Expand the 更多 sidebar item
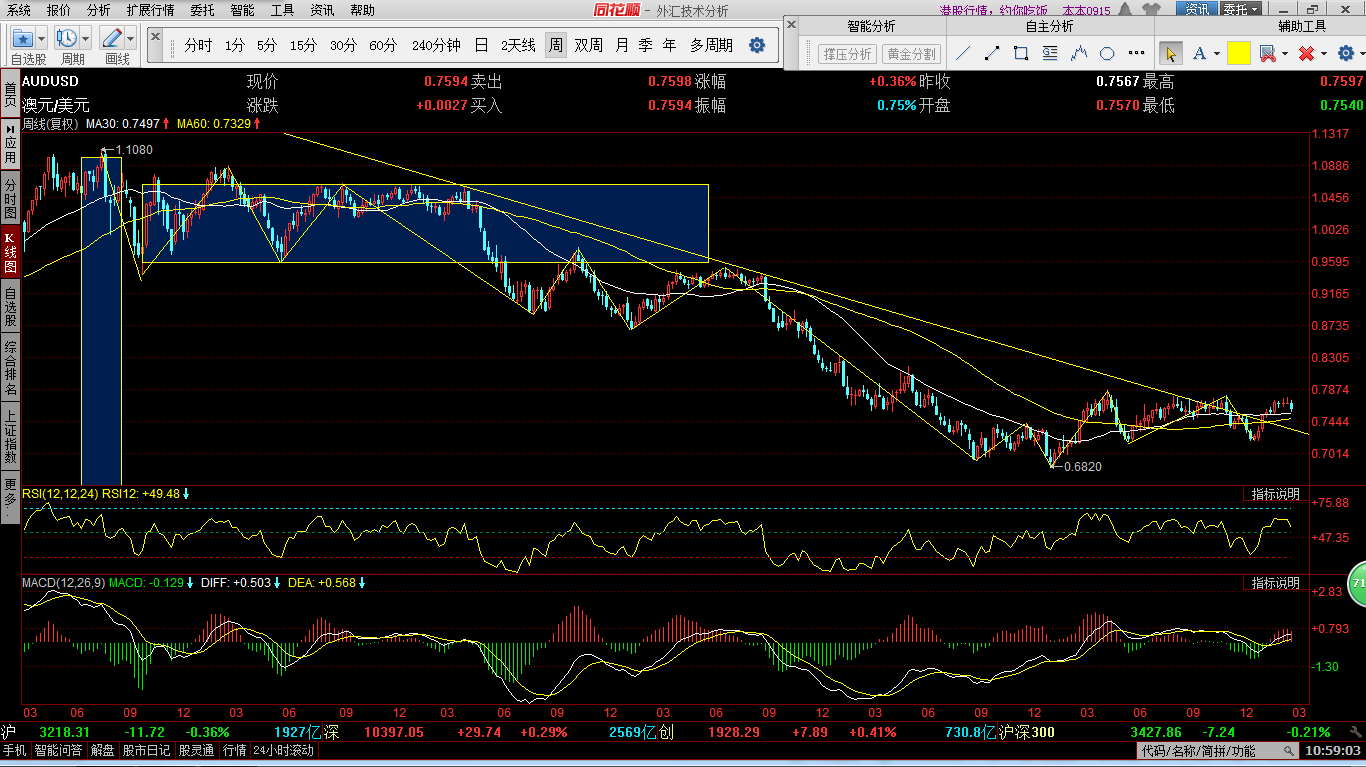Screen dimensions: 1366x767 pyautogui.click(x=10, y=495)
